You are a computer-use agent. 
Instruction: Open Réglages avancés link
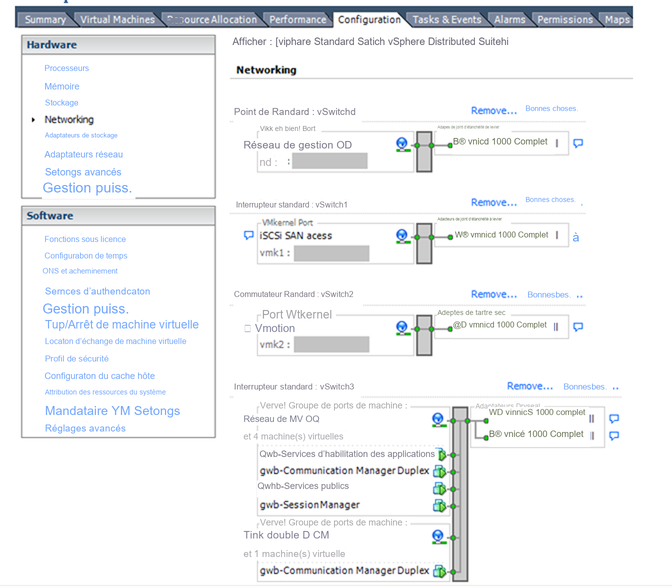click(x=85, y=428)
